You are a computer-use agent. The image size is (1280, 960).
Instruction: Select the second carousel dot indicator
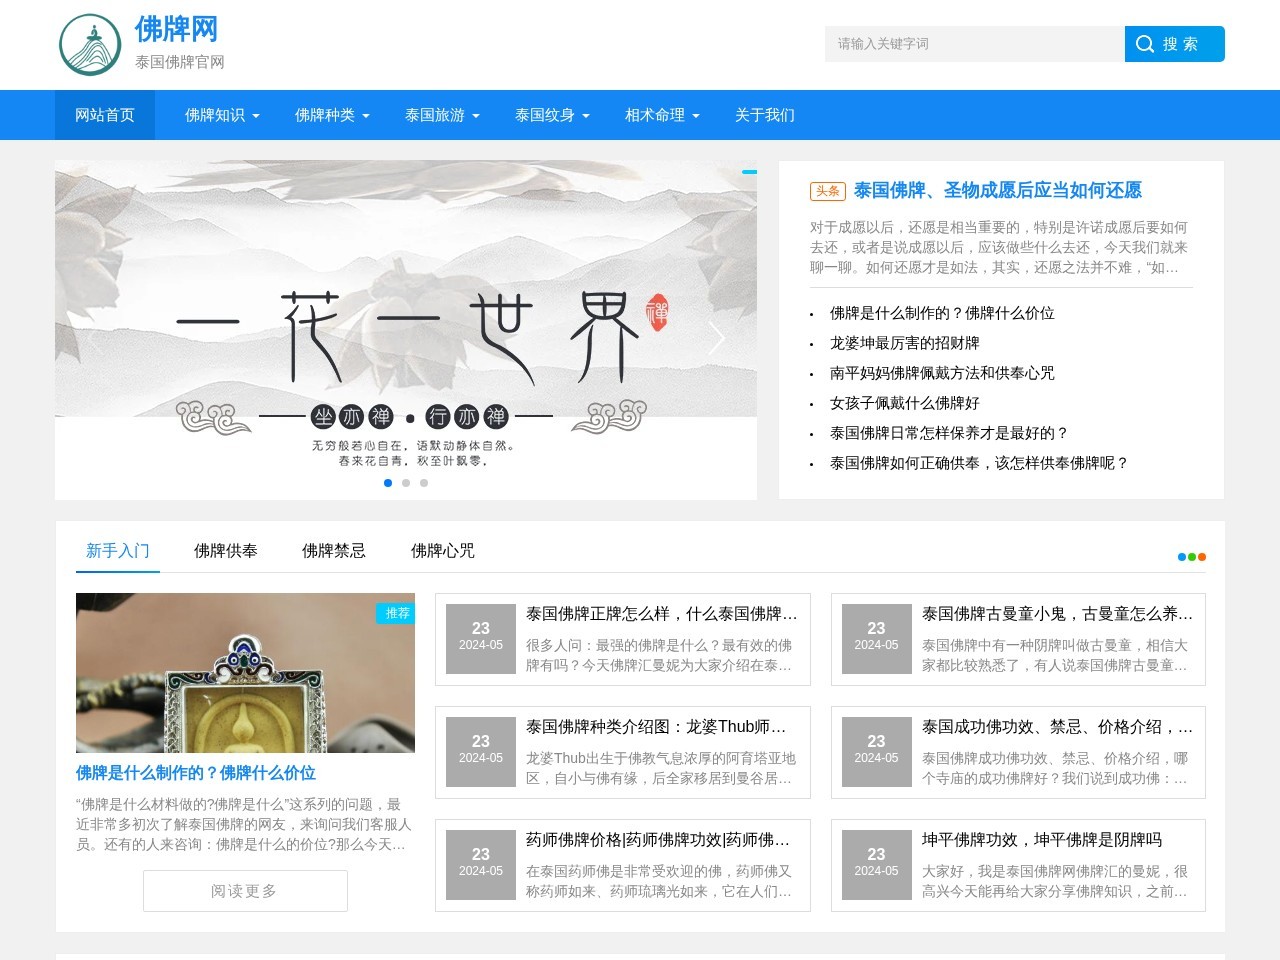click(406, 483)
